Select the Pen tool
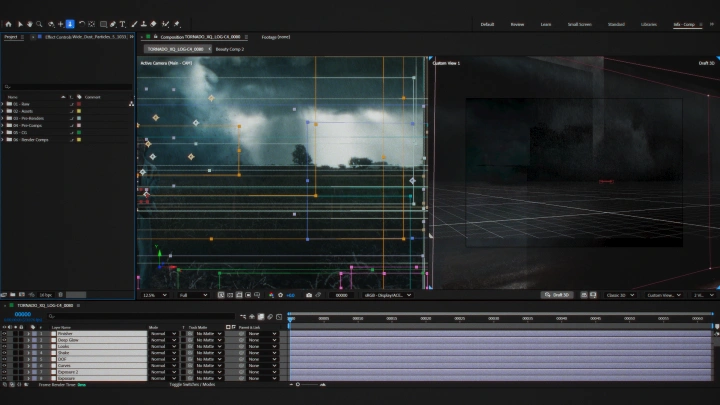 click(x=113, y=24)
